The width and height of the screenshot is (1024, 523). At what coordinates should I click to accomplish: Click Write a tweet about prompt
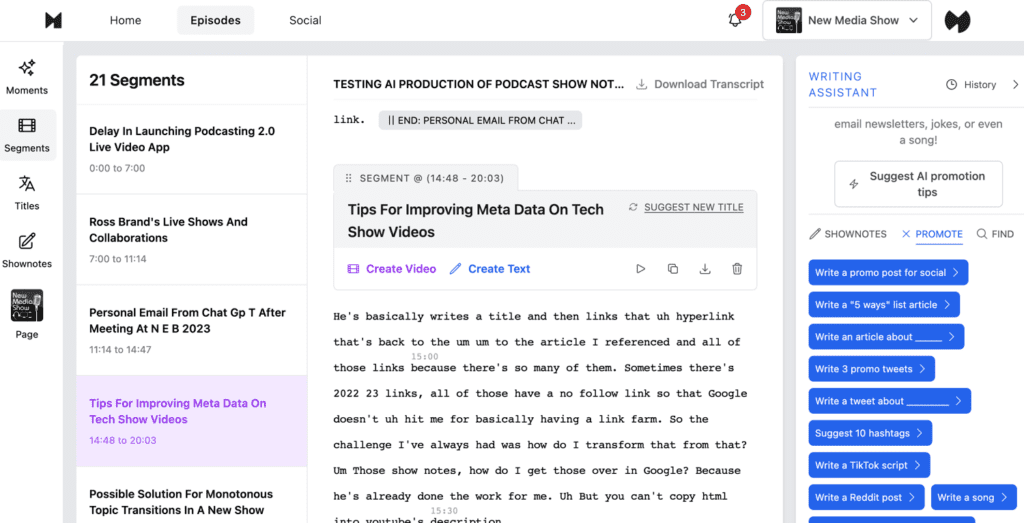pos(889,401)
